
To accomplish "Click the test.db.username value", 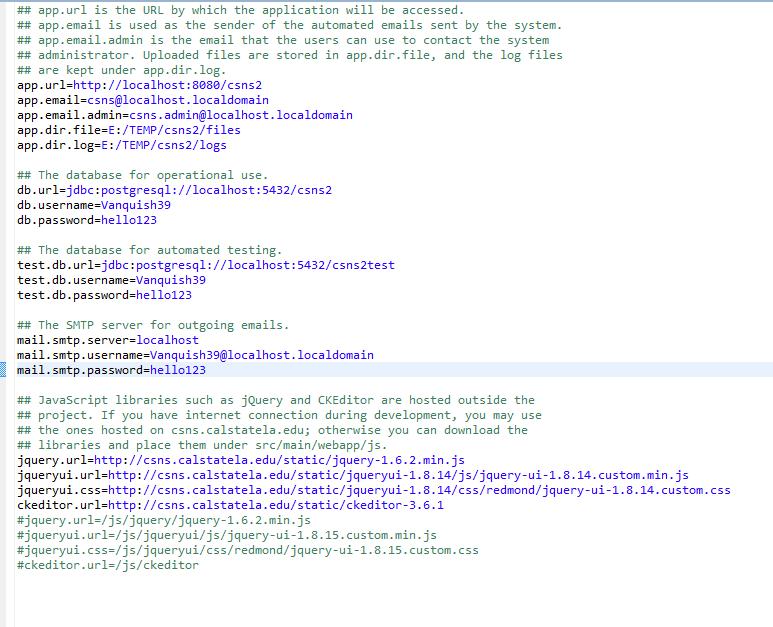I will pos(171,280).
